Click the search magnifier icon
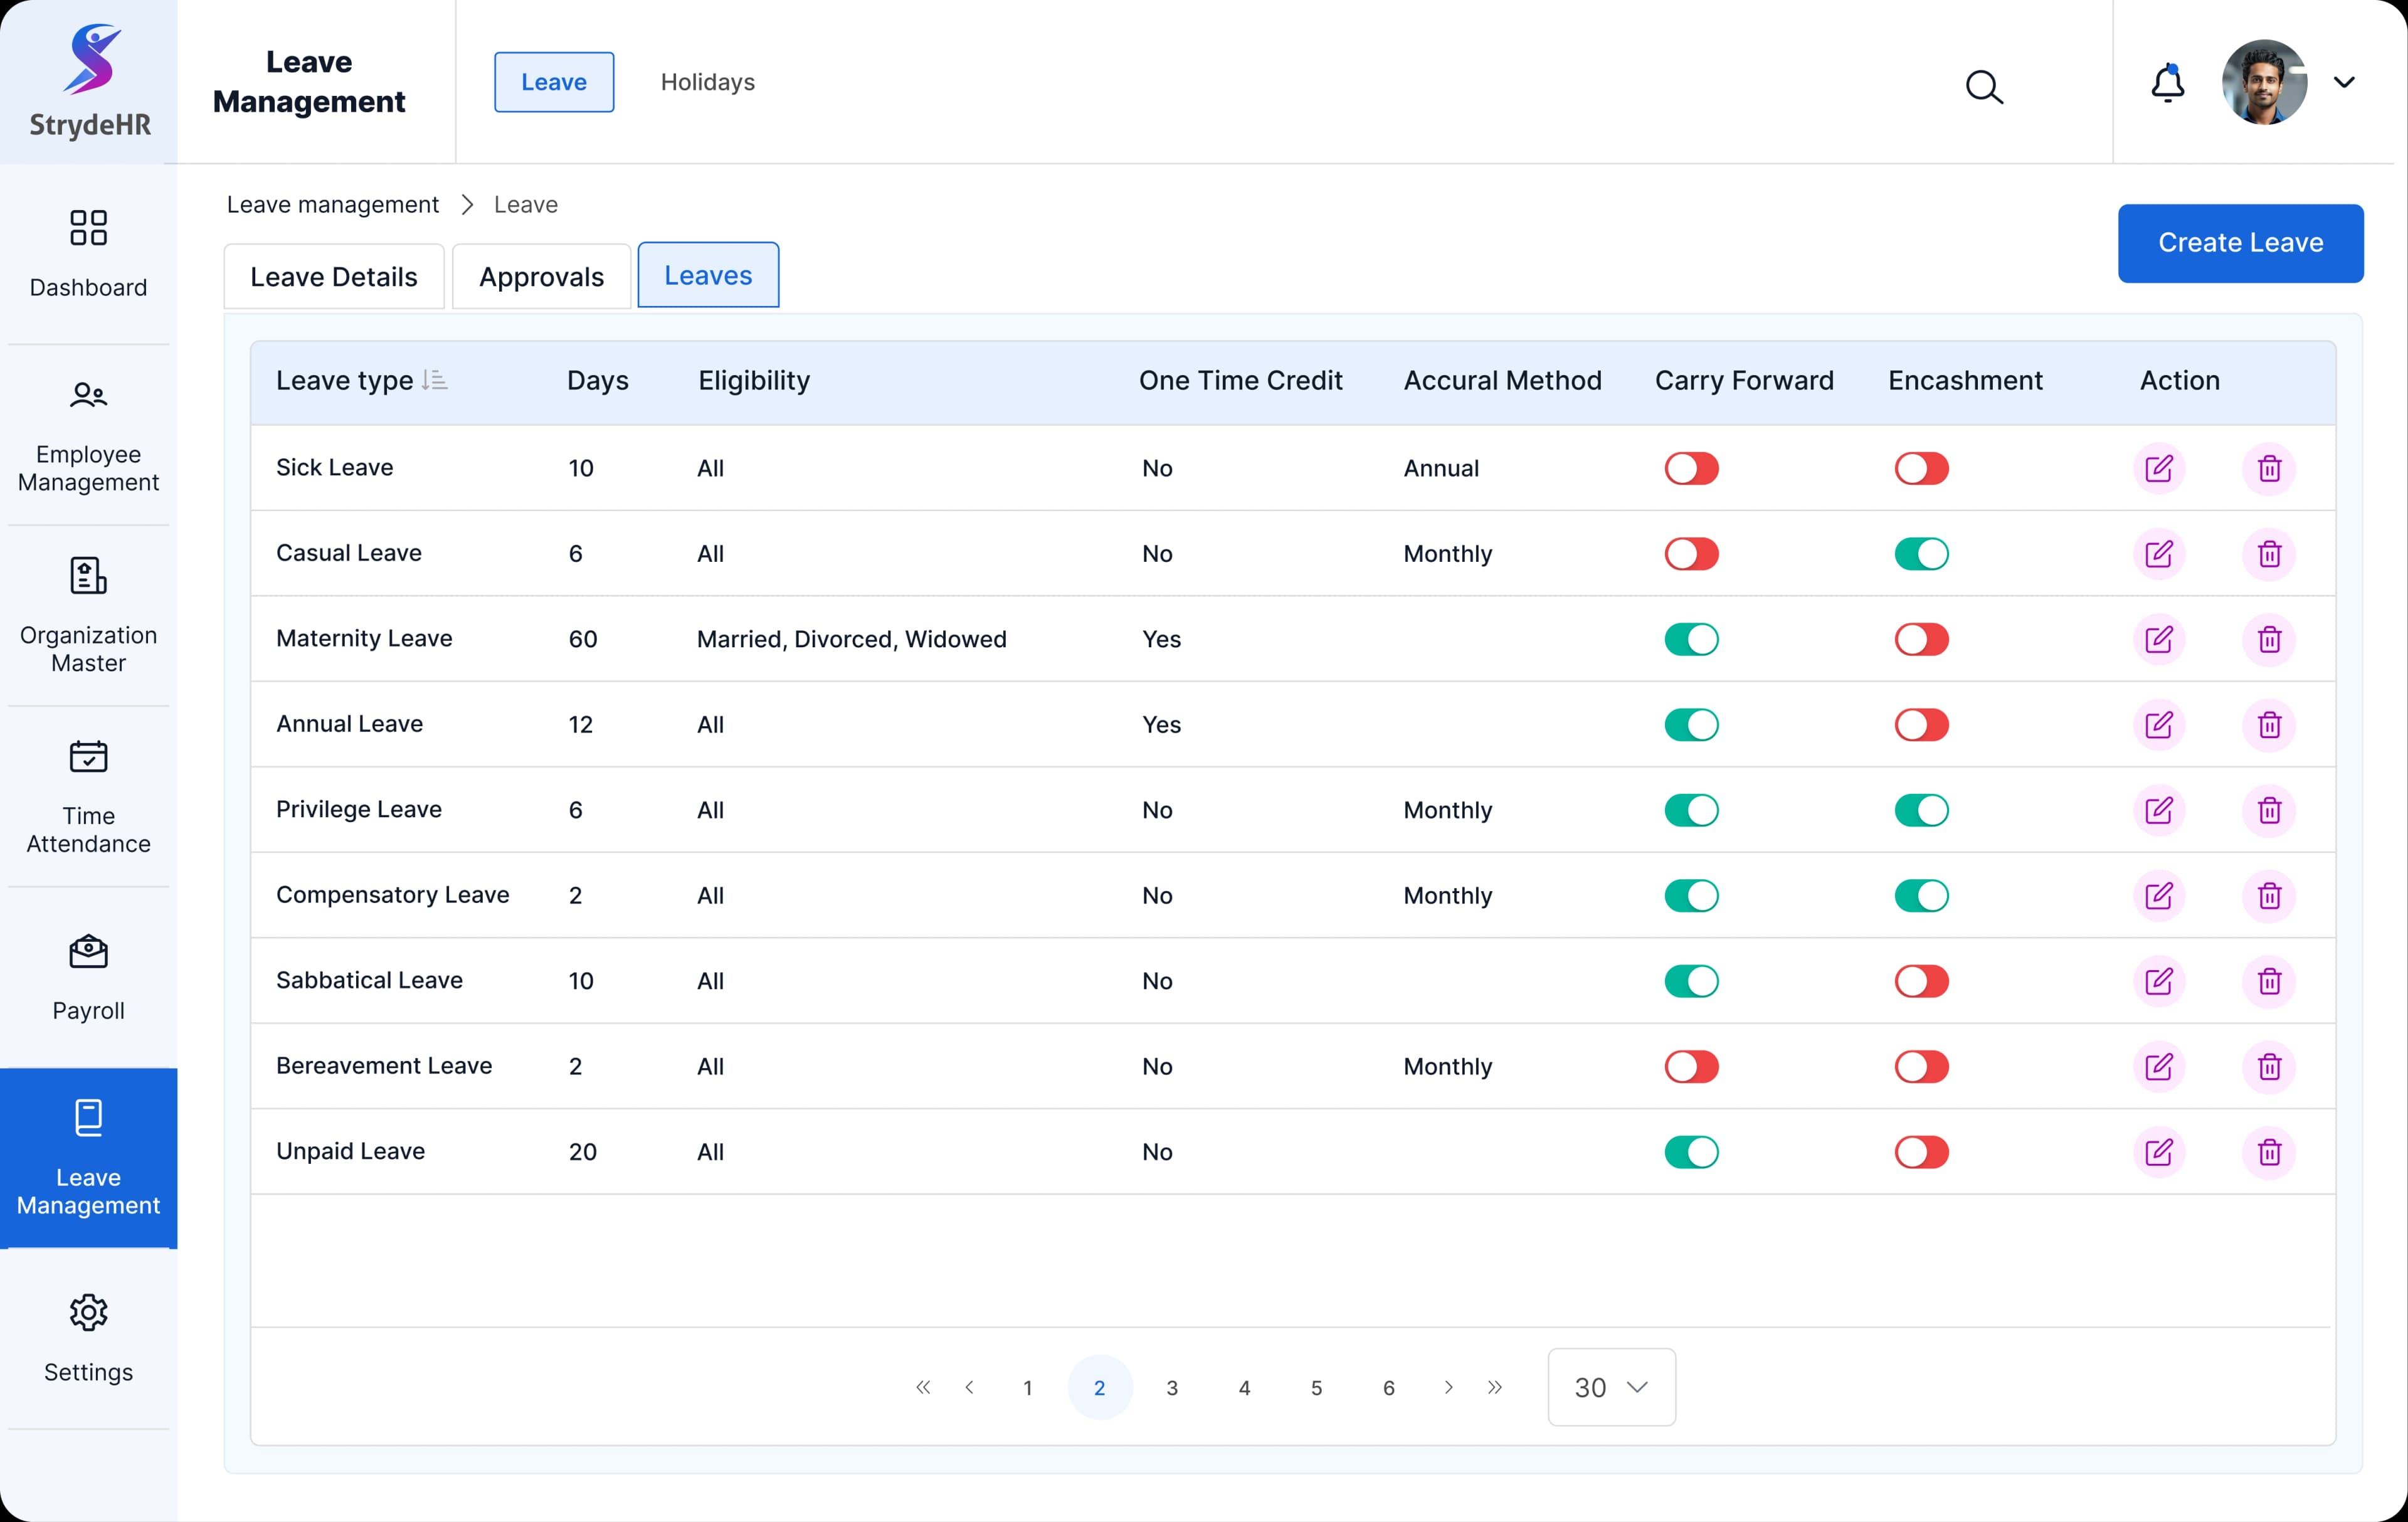The height and width of the screenshot is (1522, 2408). [1984, 87]
